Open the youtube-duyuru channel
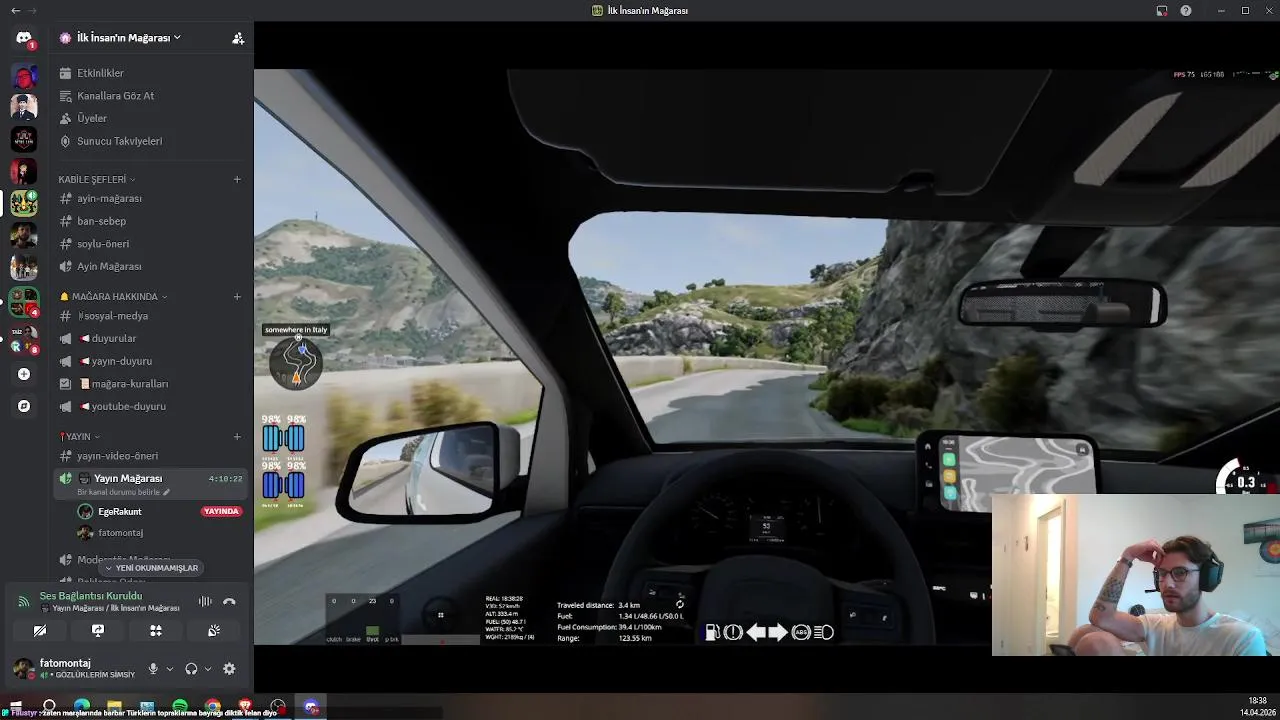The width and height of the screenshot is (1280, 720). (152, 406)
